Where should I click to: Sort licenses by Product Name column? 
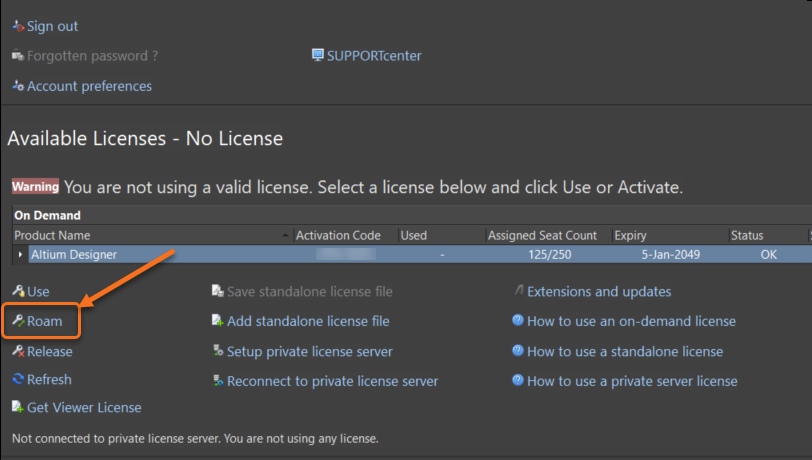tap(150, 235)
